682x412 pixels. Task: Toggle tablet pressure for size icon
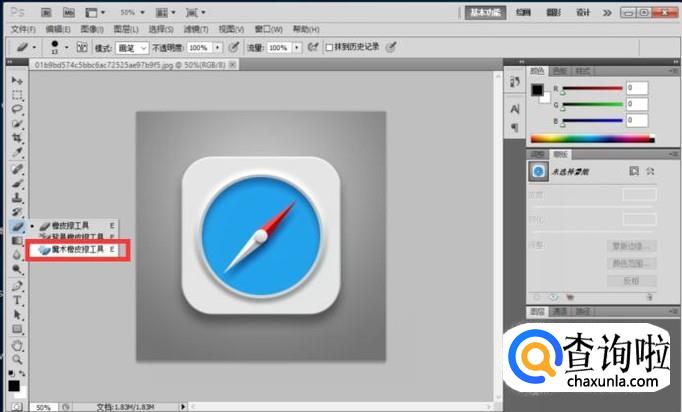[391, 47]
